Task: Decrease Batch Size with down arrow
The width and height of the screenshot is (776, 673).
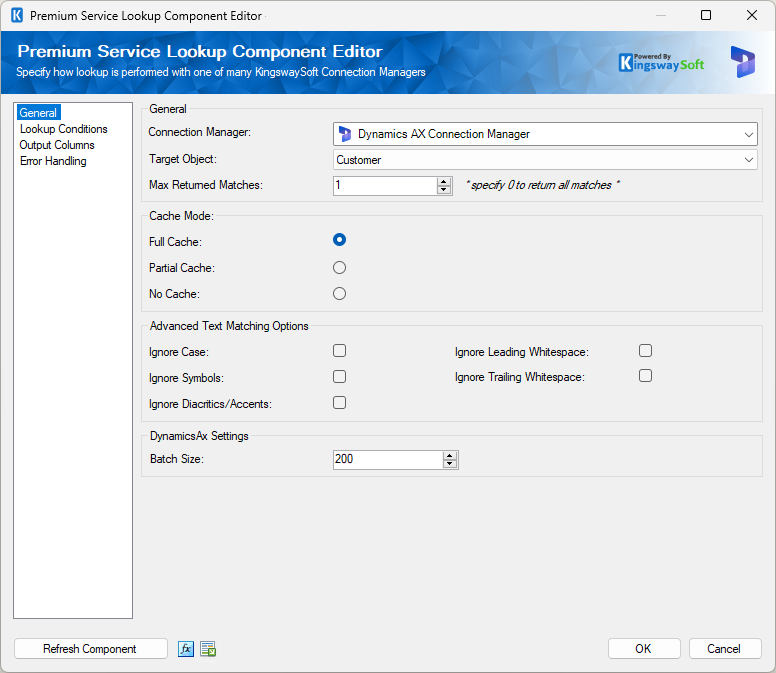Action: pos(450,464)
